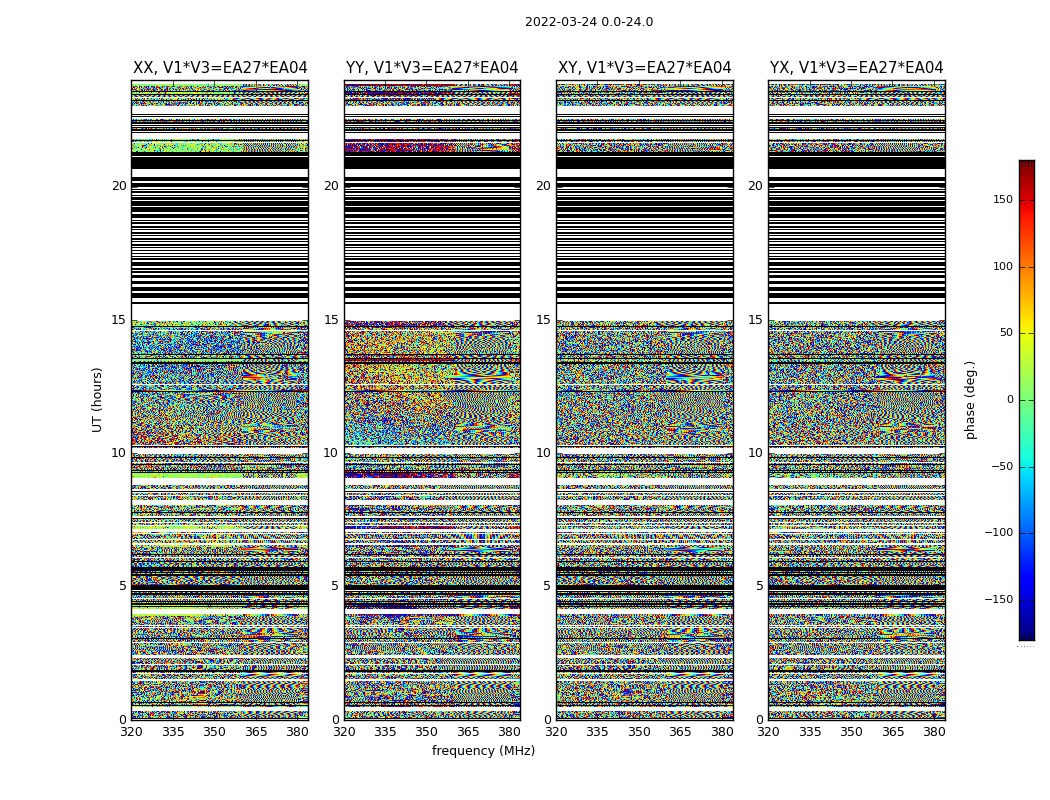Click inside the XY phase waterfall plot
This screenshot has width=1050, height=800.
point(644,400)
